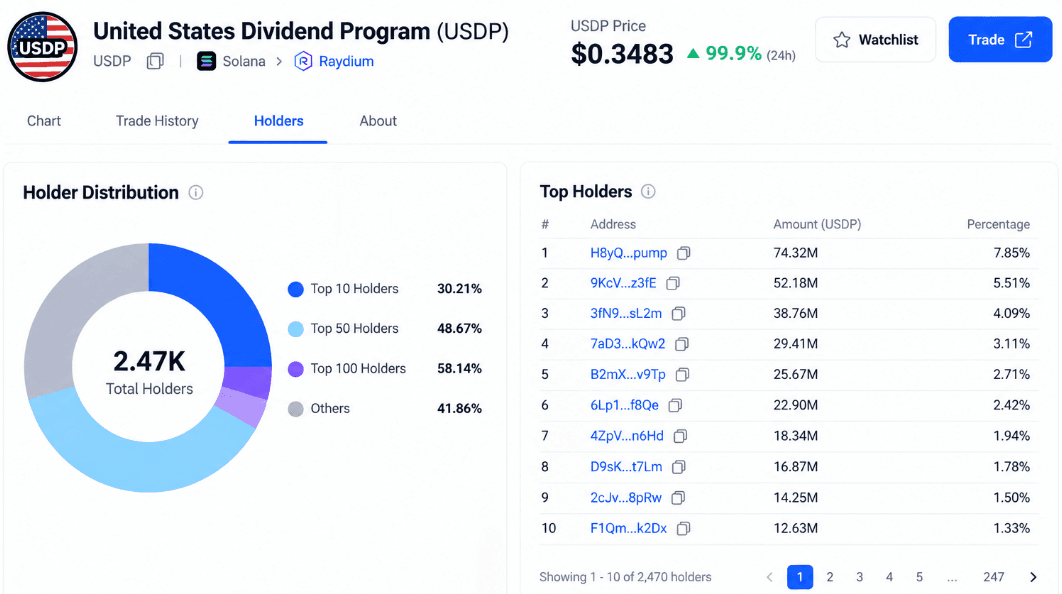
Task: Click the USDP flag token logo
Action: click(x=42, y=46)
